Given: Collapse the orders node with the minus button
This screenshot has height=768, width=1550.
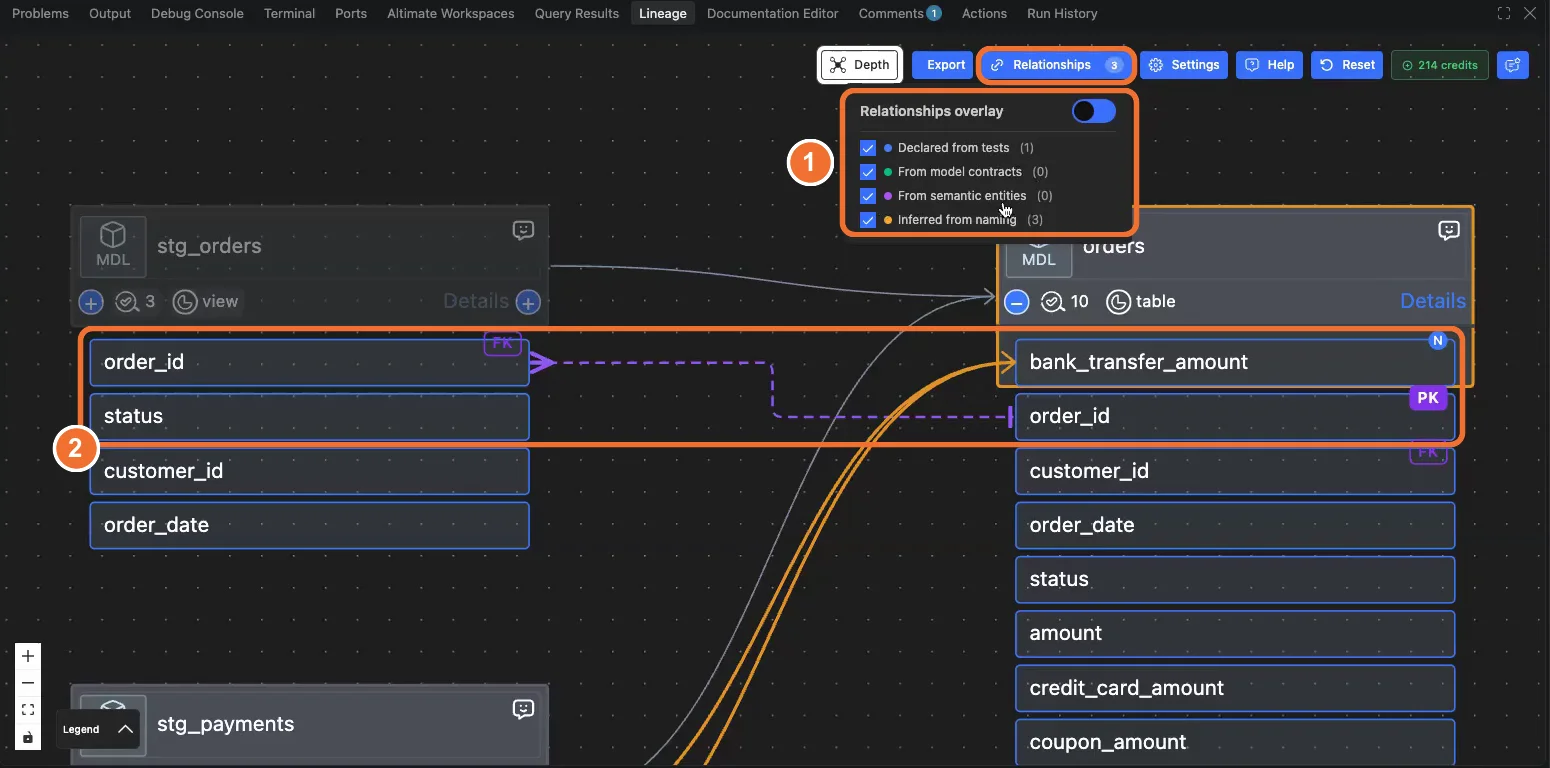Looking at the screenshot, I should click(1017, 302).
